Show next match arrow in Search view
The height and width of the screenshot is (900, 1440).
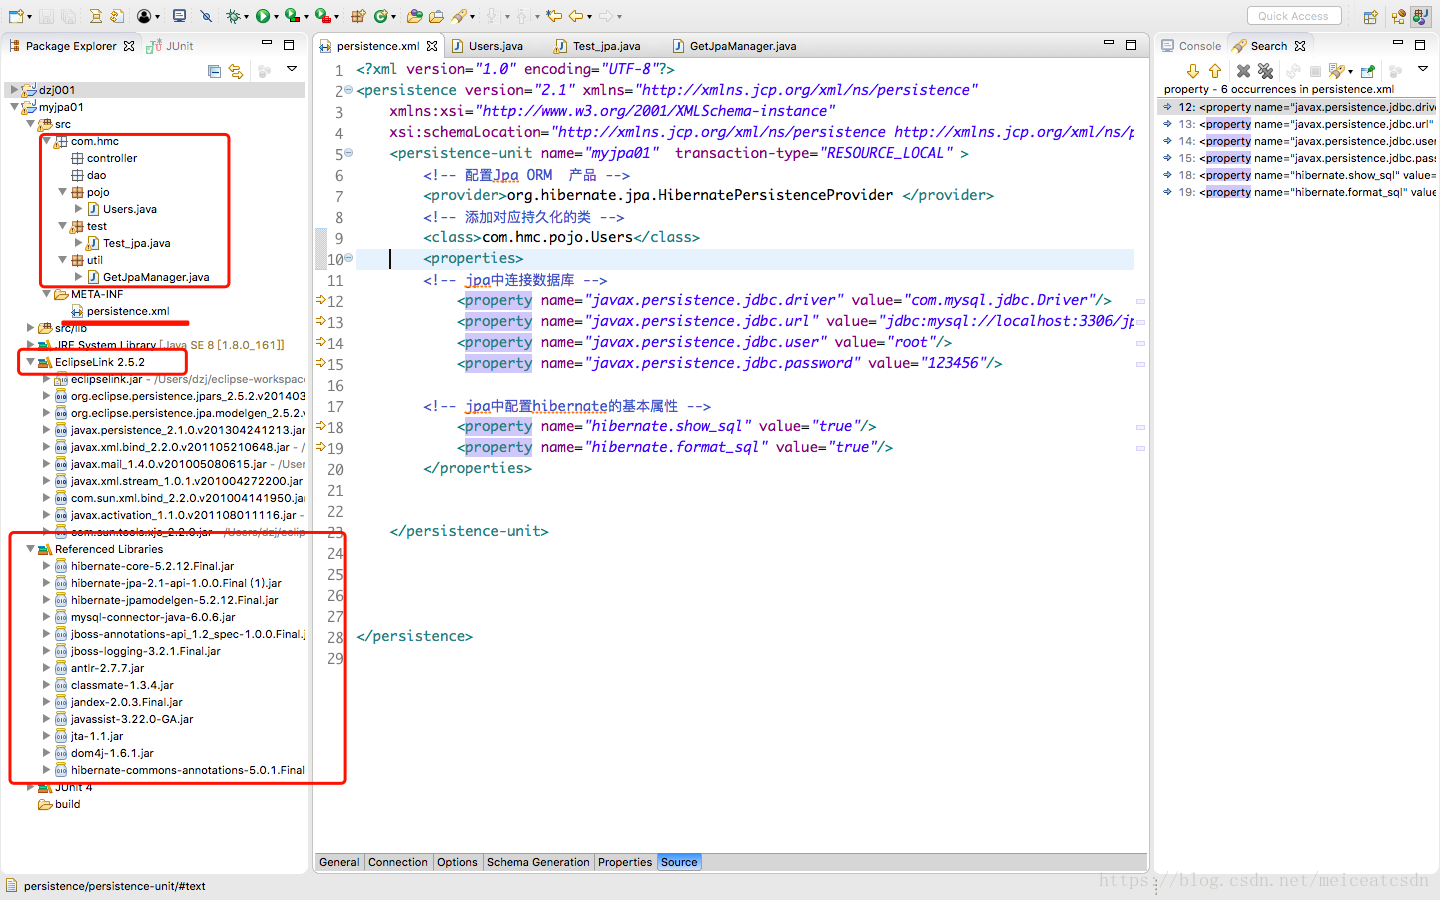click(1193, 71)
